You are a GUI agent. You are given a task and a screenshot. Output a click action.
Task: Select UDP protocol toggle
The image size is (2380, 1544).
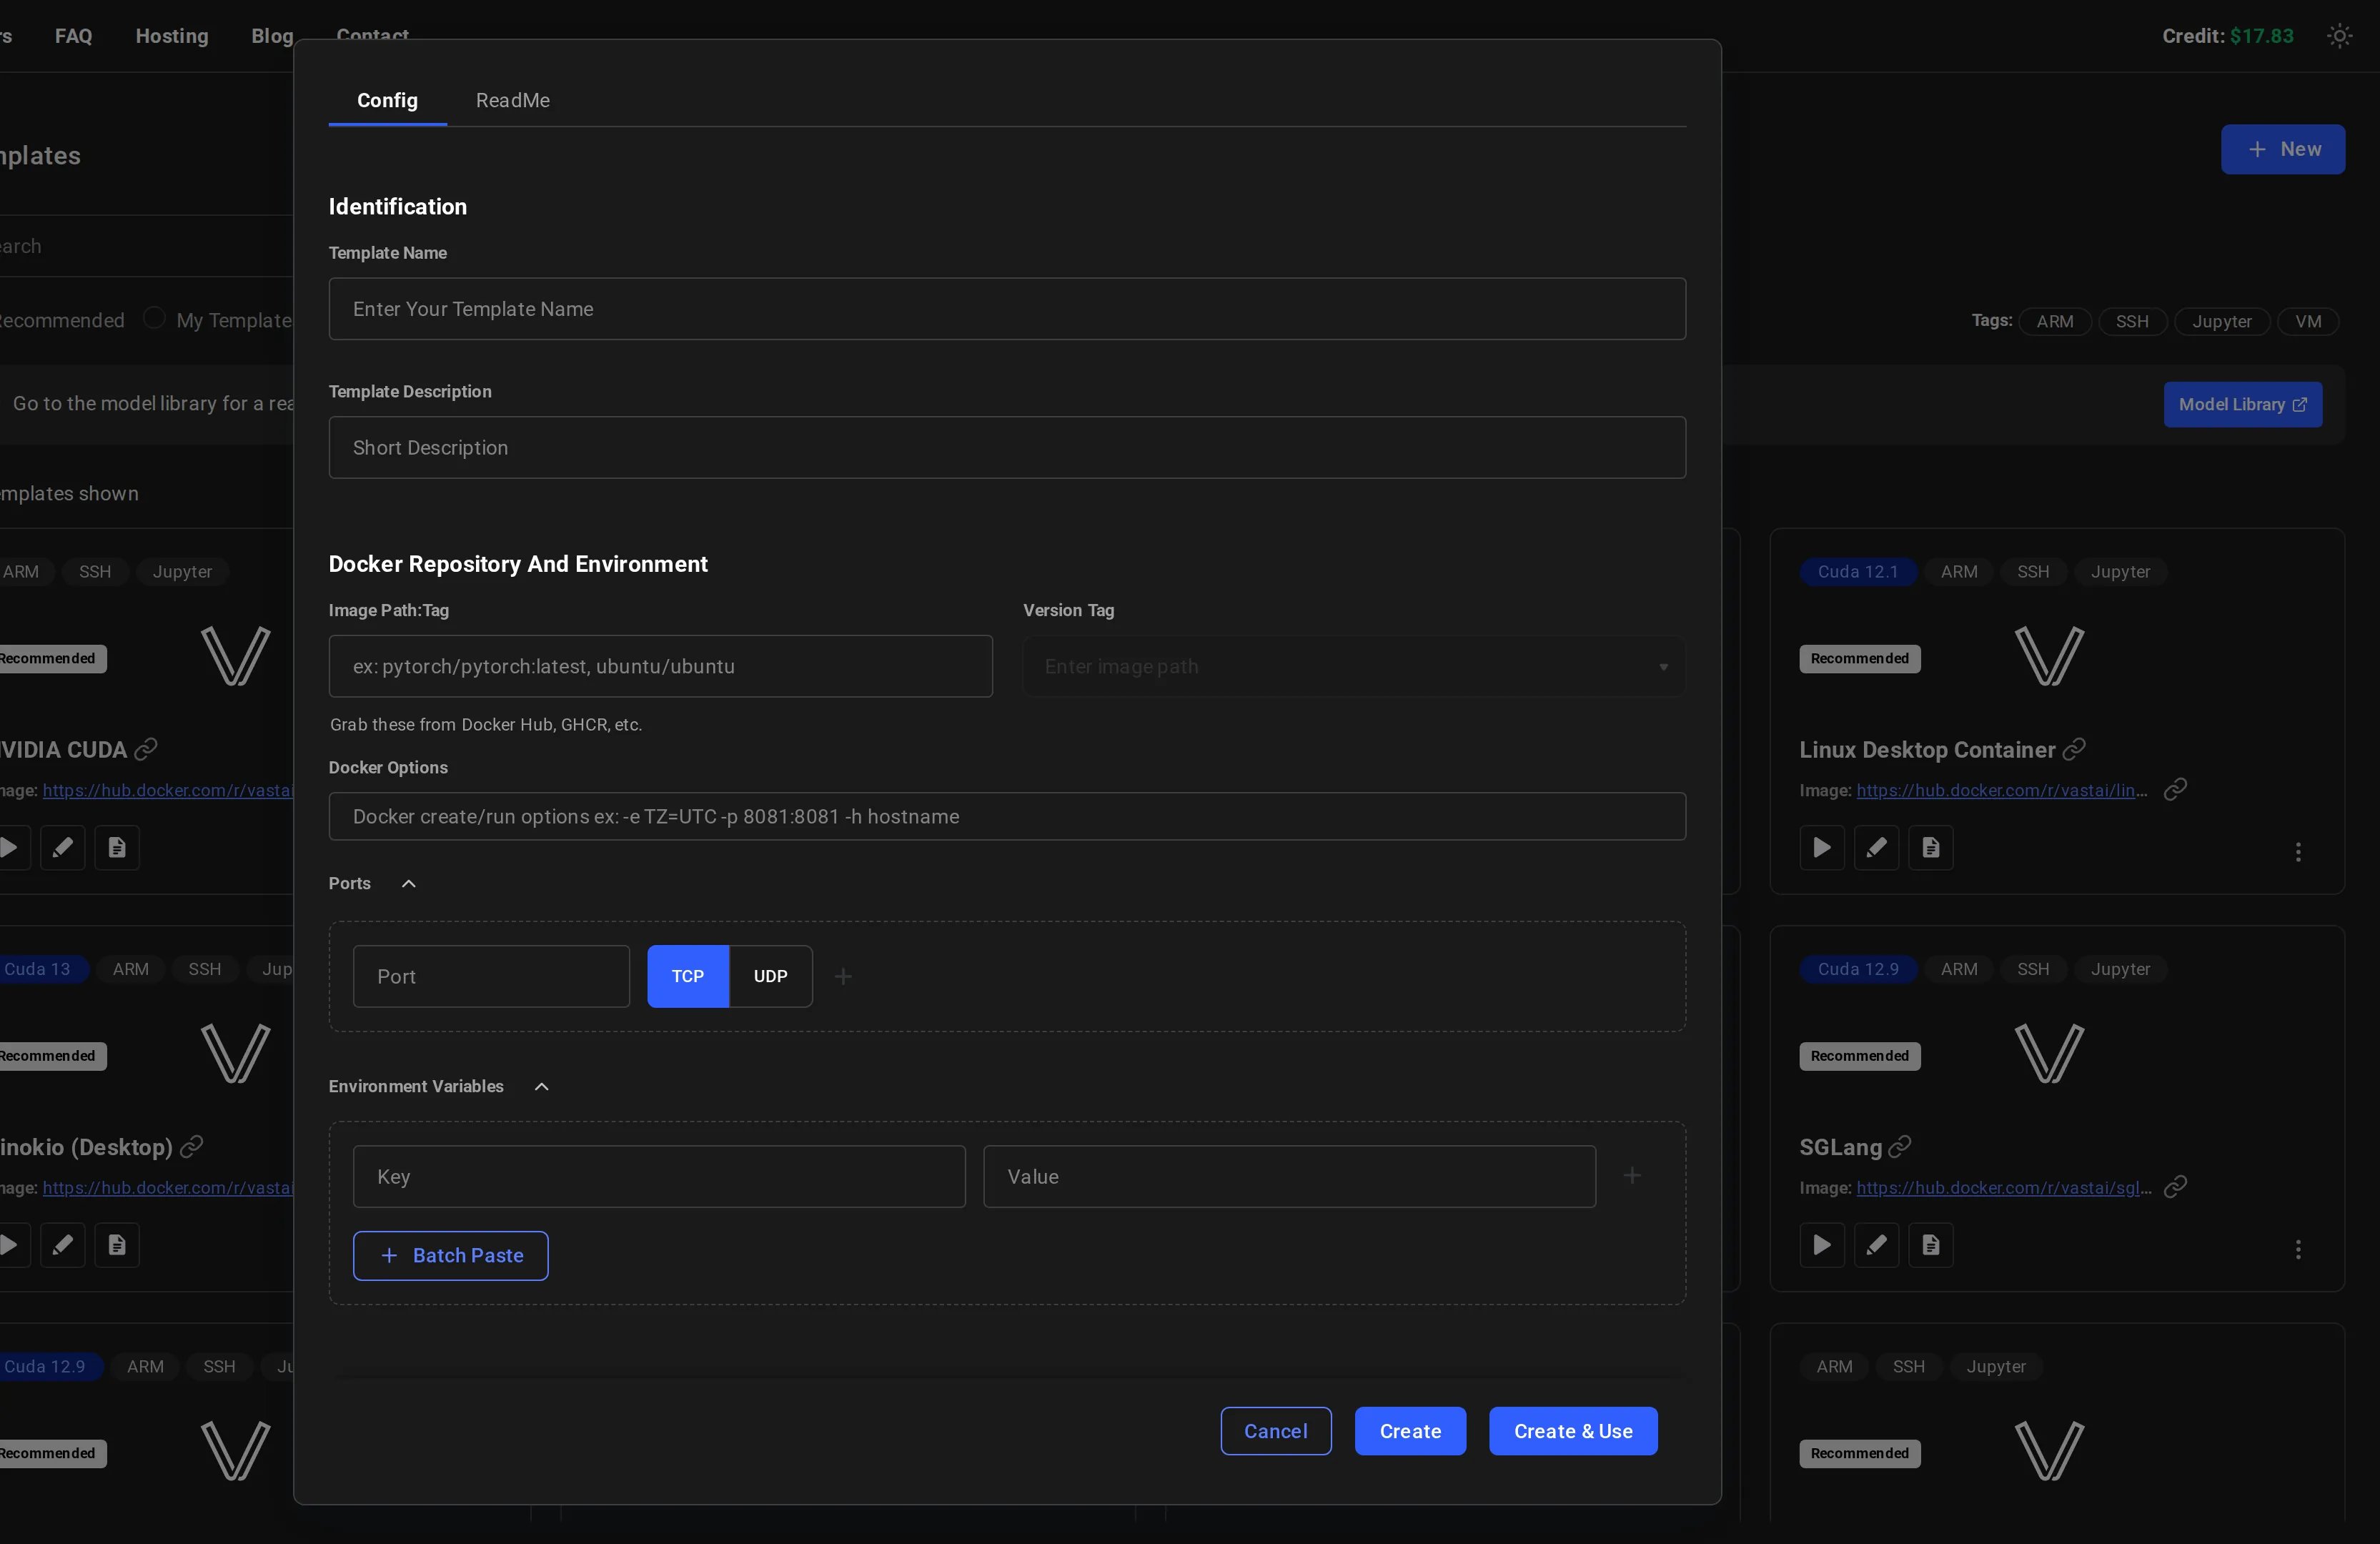[770, 976]
